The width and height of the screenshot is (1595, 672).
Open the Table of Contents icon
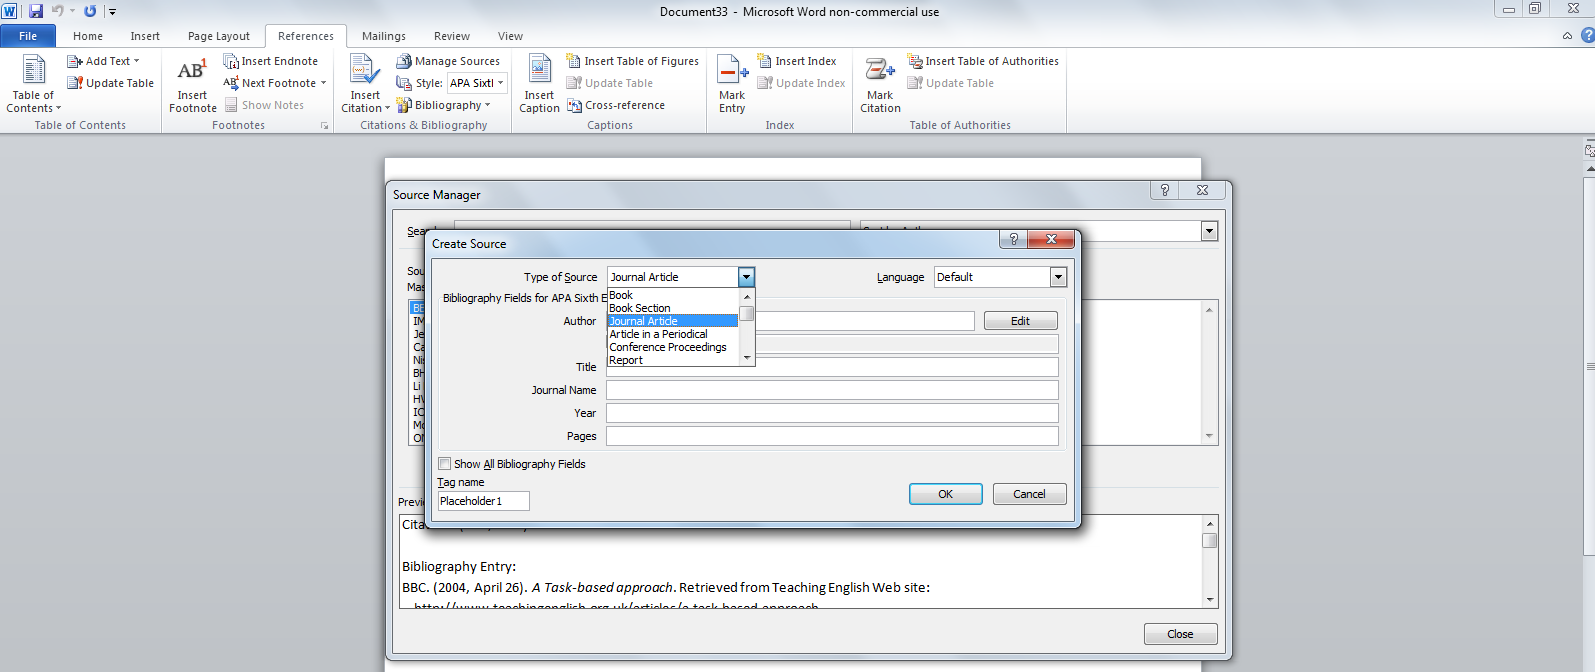tap(33, 72)
